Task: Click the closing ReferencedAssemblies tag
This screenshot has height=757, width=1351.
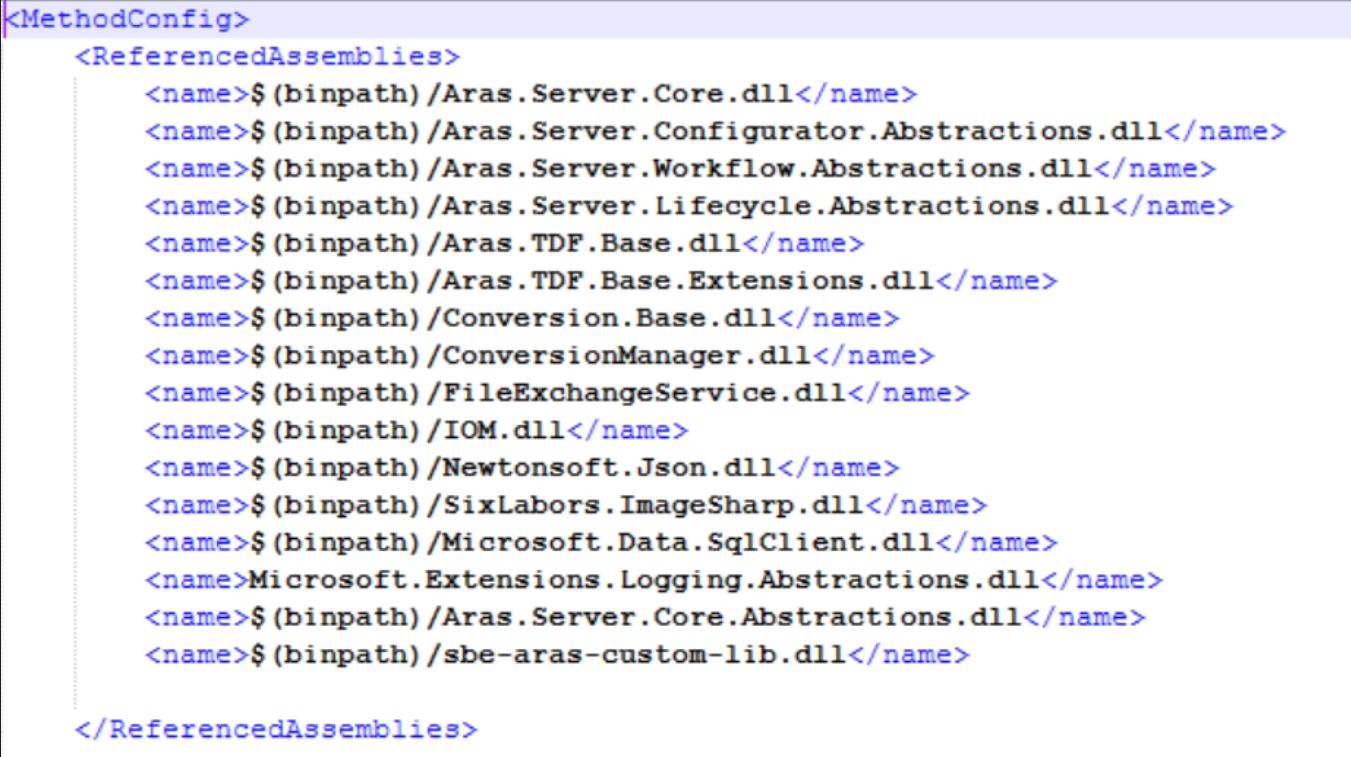Action: pyautogui.click(x=276, y=729)
